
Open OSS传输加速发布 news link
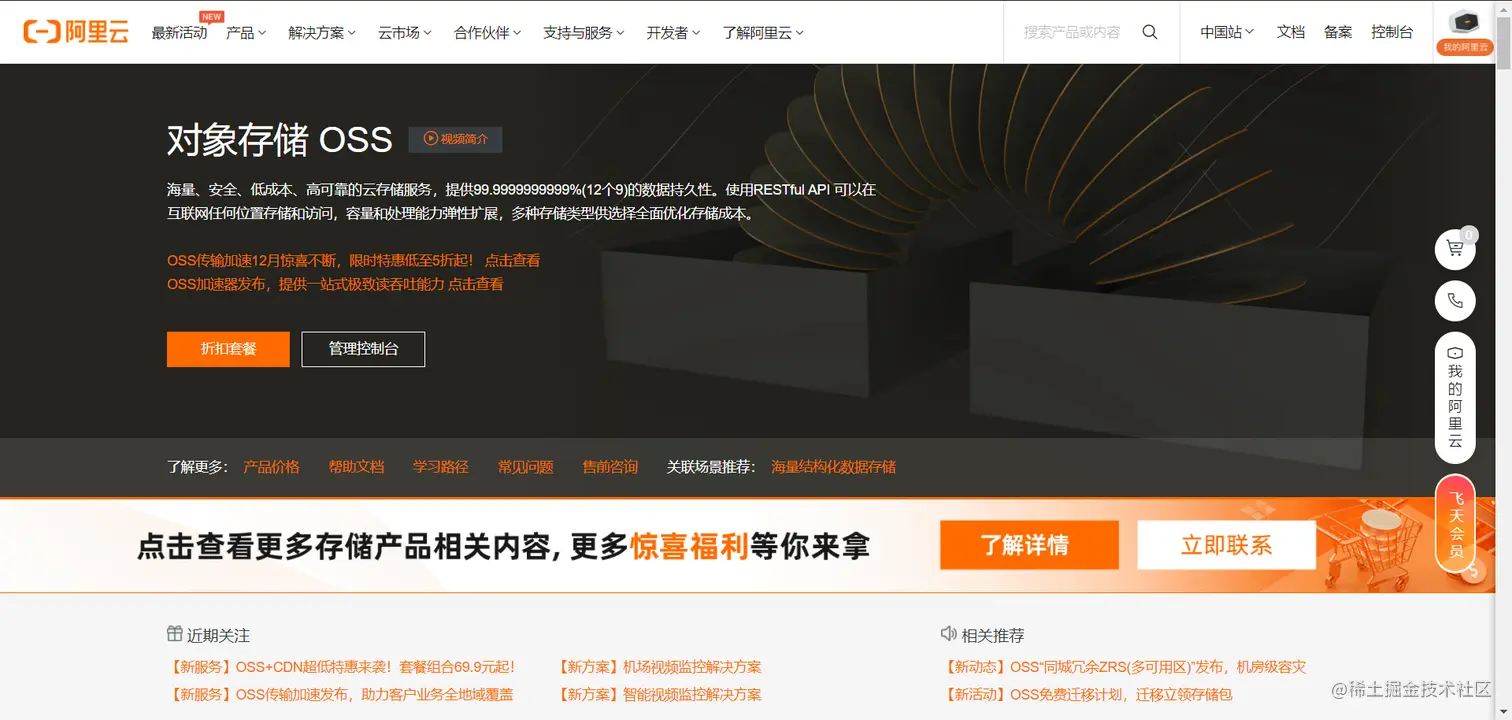[x=343, y=694]
